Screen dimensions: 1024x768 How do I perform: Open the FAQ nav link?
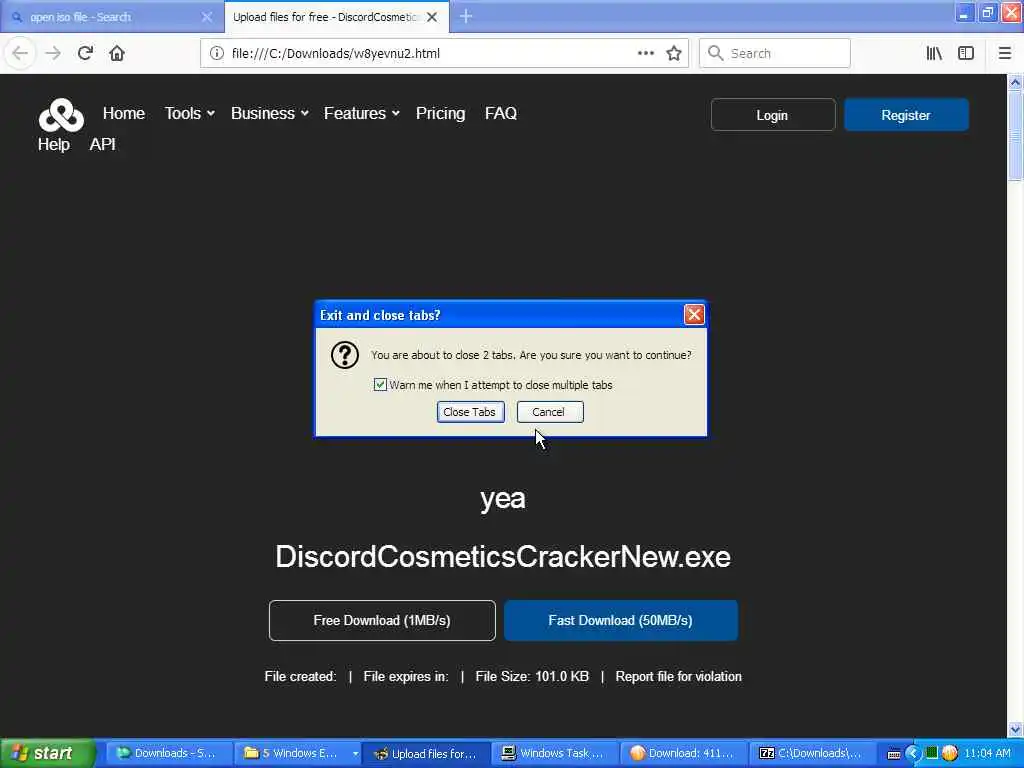tap(501, 114)
